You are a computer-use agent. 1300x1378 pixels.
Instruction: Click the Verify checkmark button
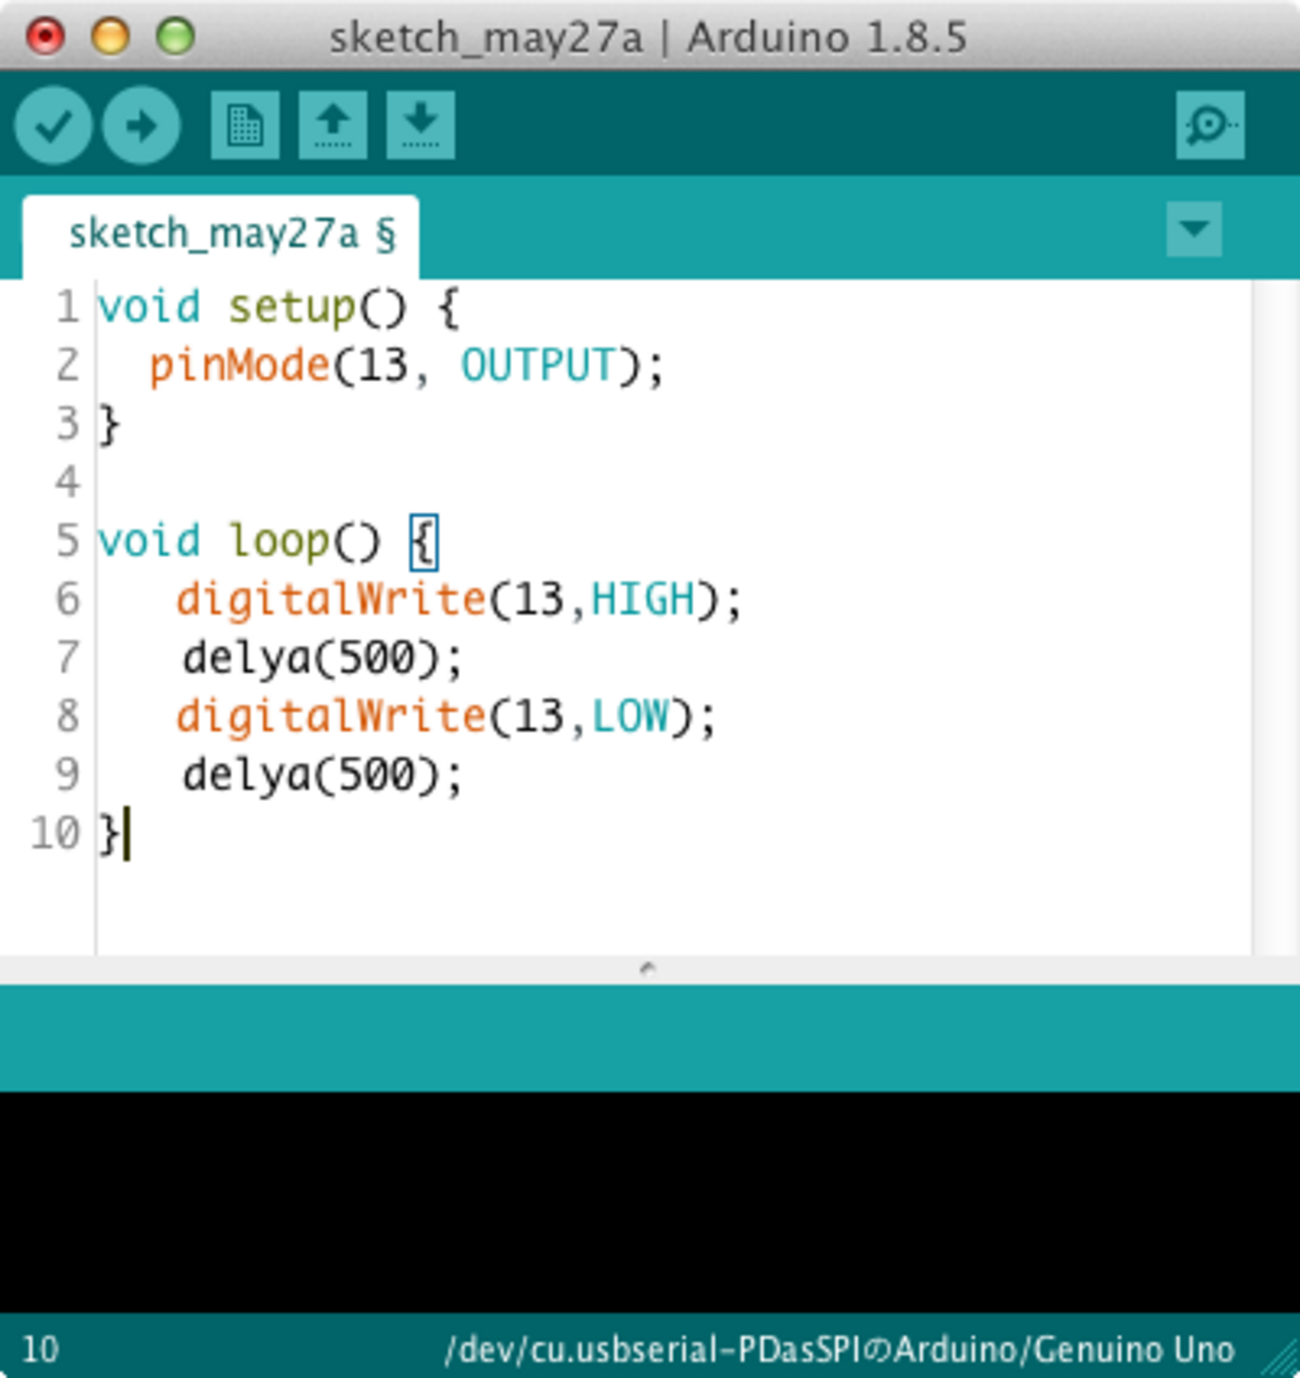(x=54, y=125)
